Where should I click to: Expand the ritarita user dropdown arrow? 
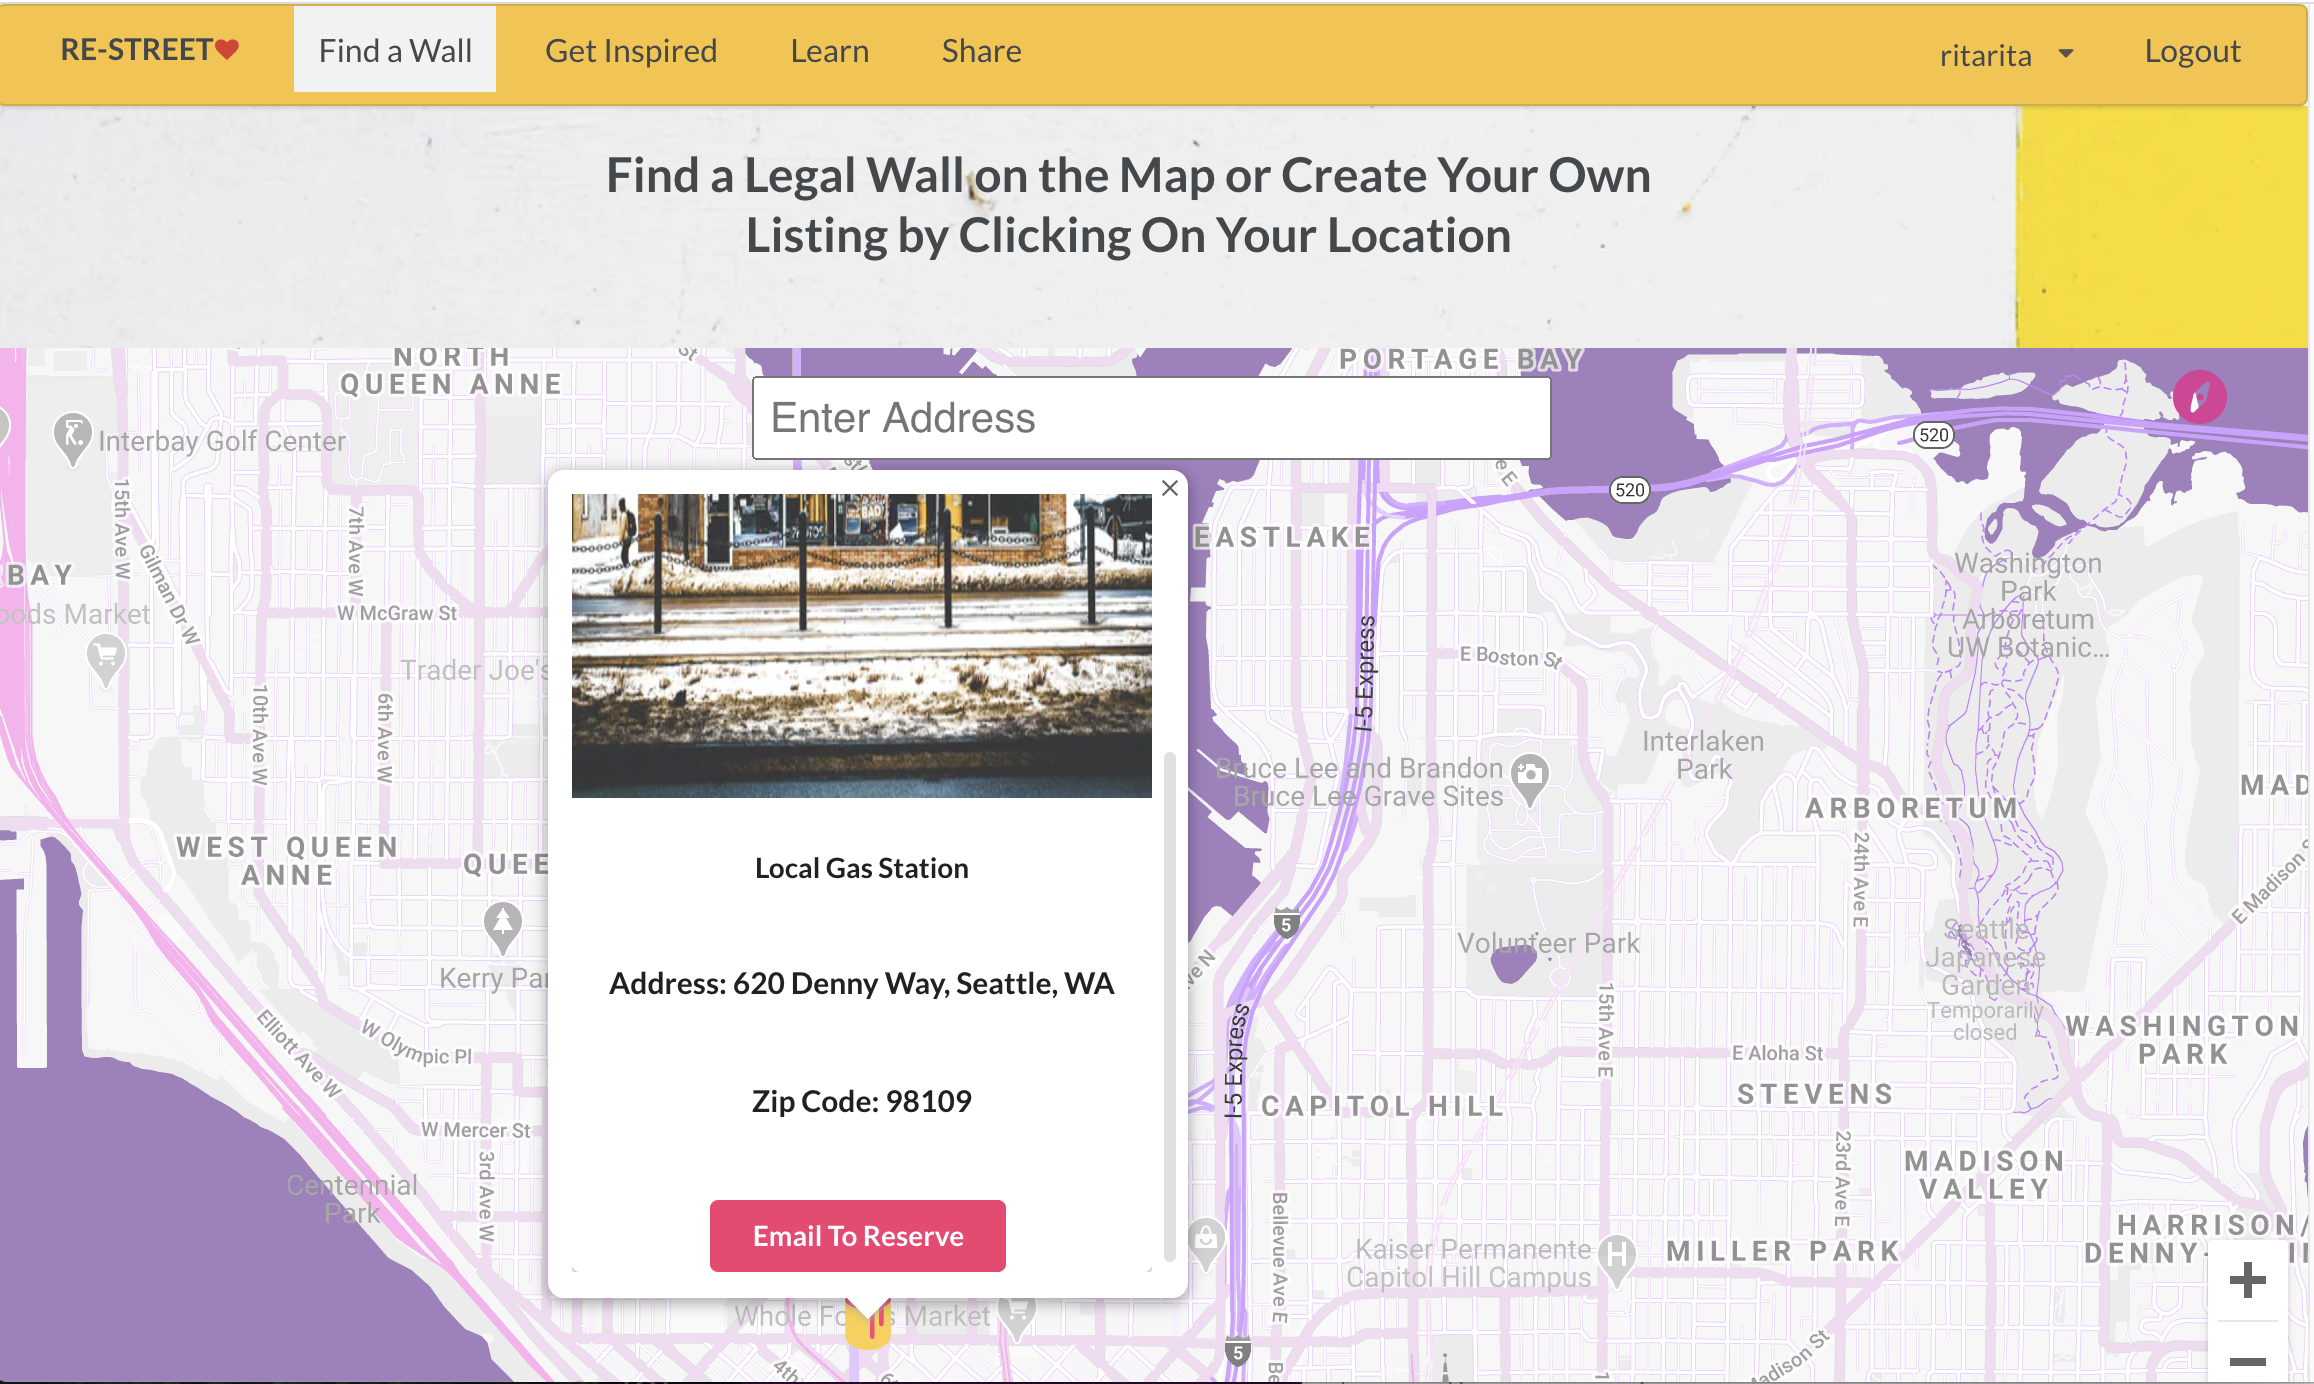point(2066,53)
